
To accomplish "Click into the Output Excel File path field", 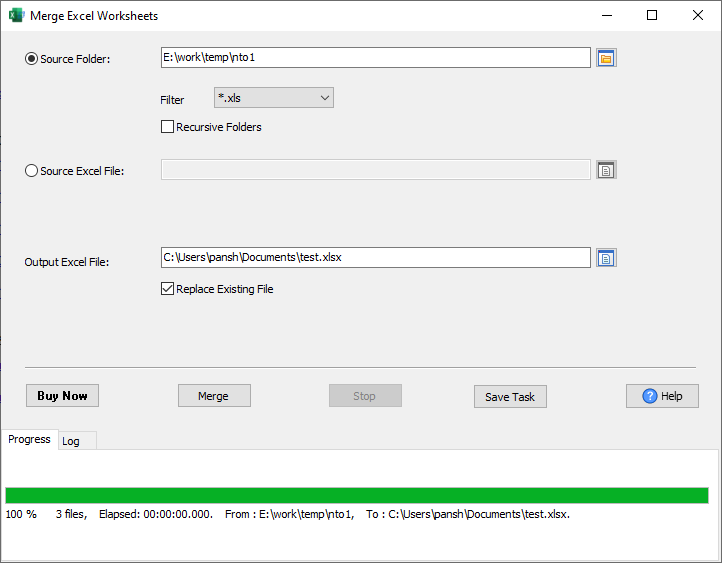I will tap(376, 257).
